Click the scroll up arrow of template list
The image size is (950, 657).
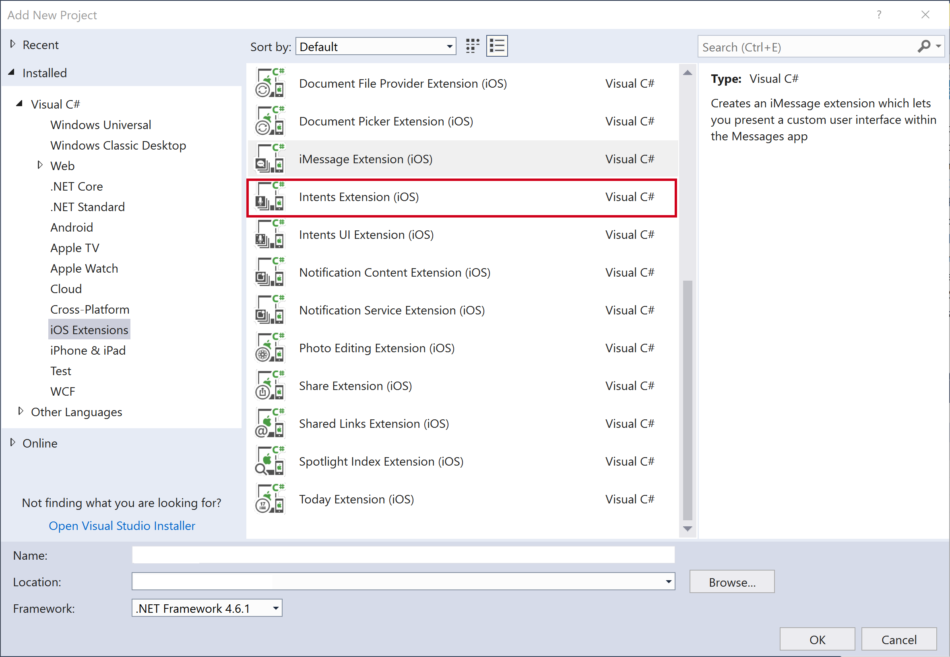pos(688,73)
